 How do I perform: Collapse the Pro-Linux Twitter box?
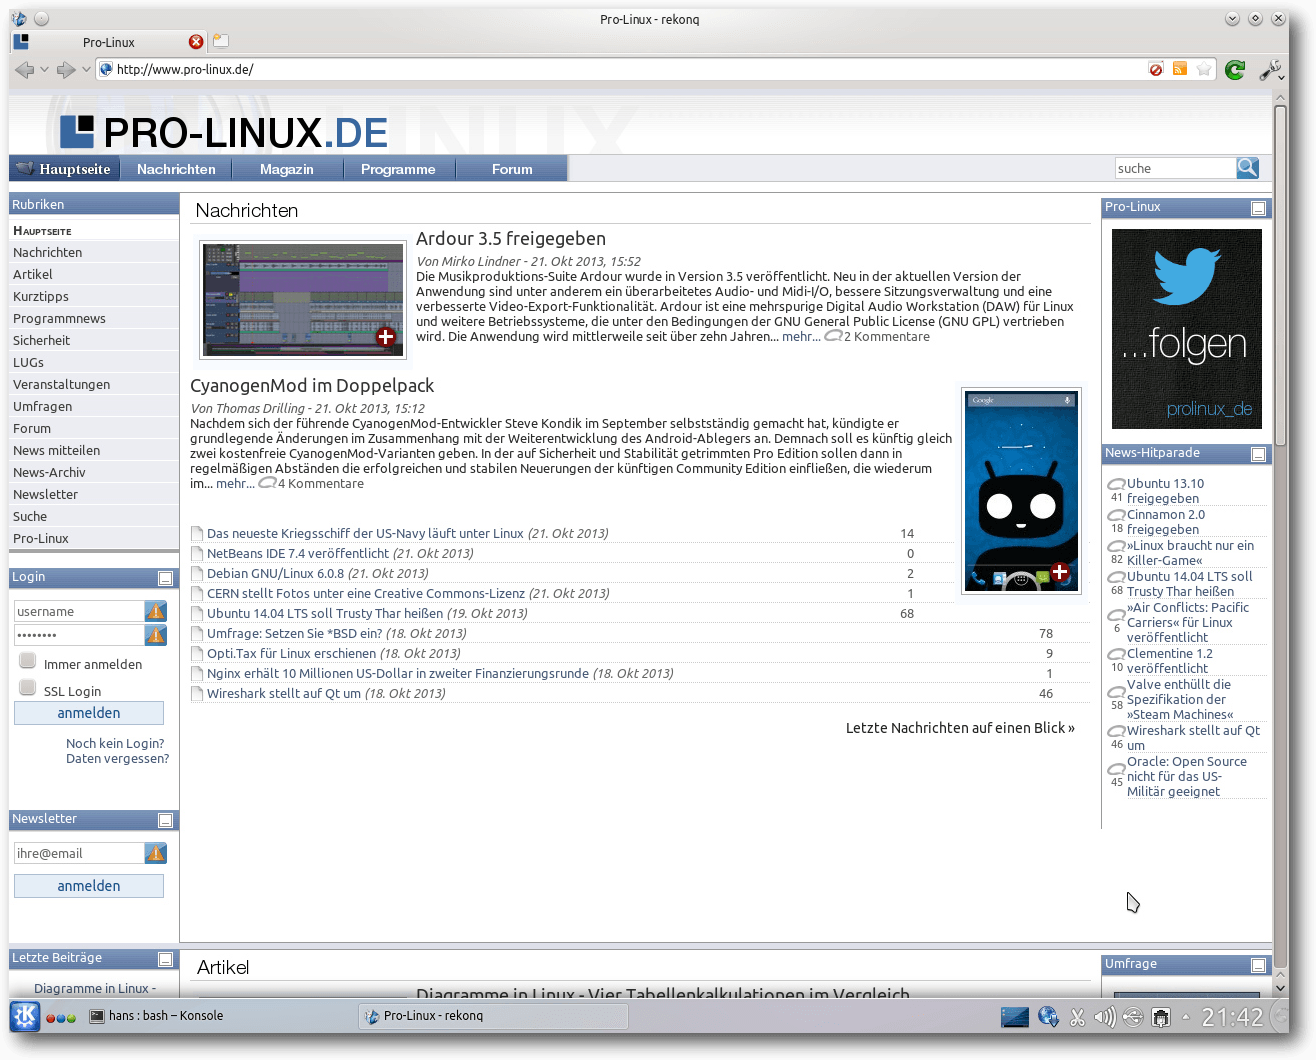pos(1259,208)
